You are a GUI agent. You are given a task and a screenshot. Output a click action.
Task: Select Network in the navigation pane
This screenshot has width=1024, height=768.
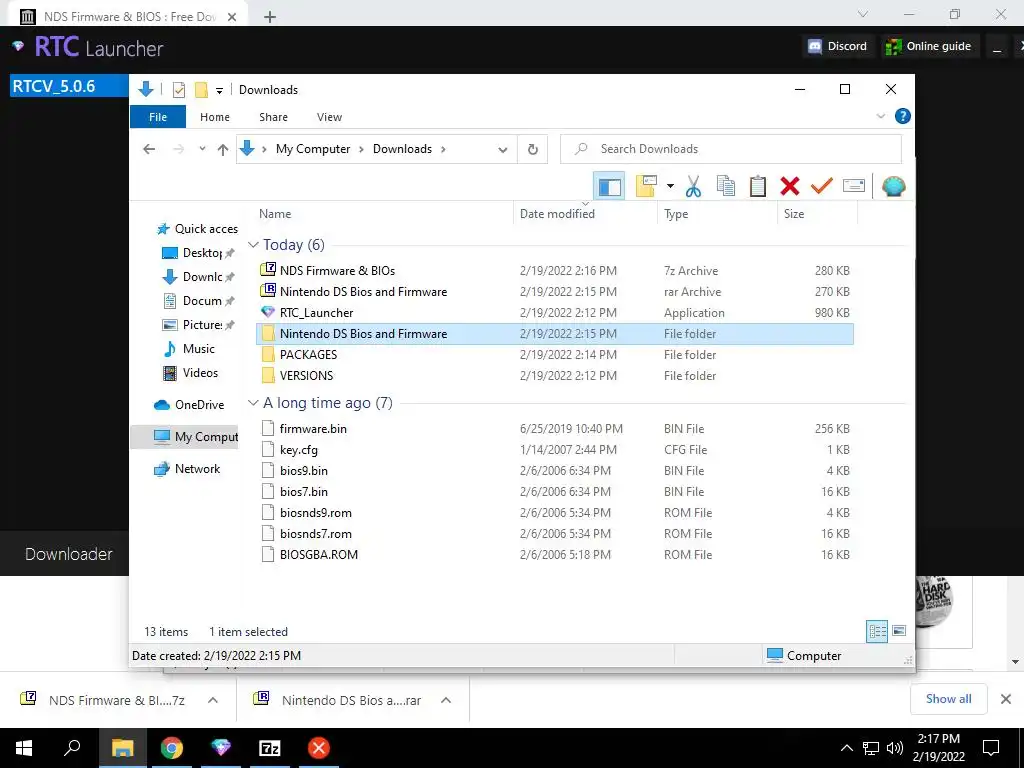pos(187,469)
